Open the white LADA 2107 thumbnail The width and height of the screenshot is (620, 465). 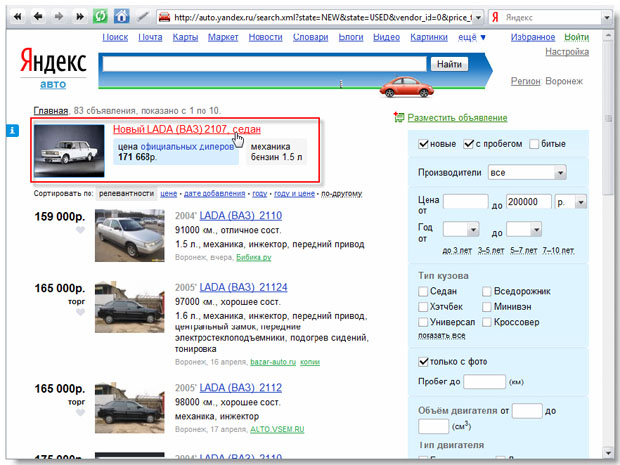(x=69, y=151)
